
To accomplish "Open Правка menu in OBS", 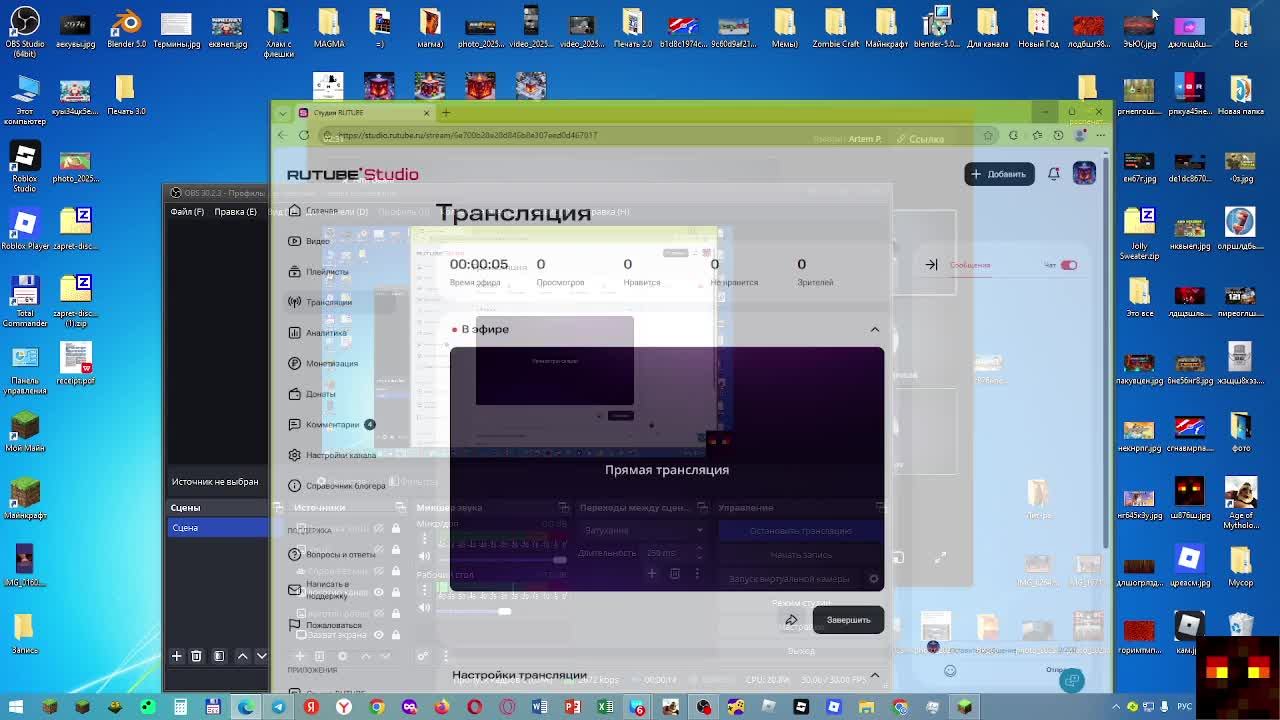I will 236,212.
